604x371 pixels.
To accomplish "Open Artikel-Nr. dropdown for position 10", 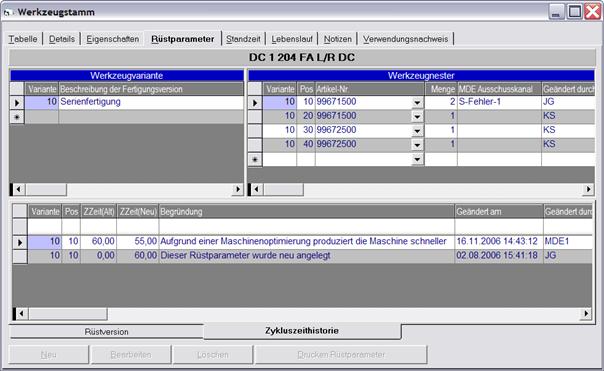I will tap(417, 102).
